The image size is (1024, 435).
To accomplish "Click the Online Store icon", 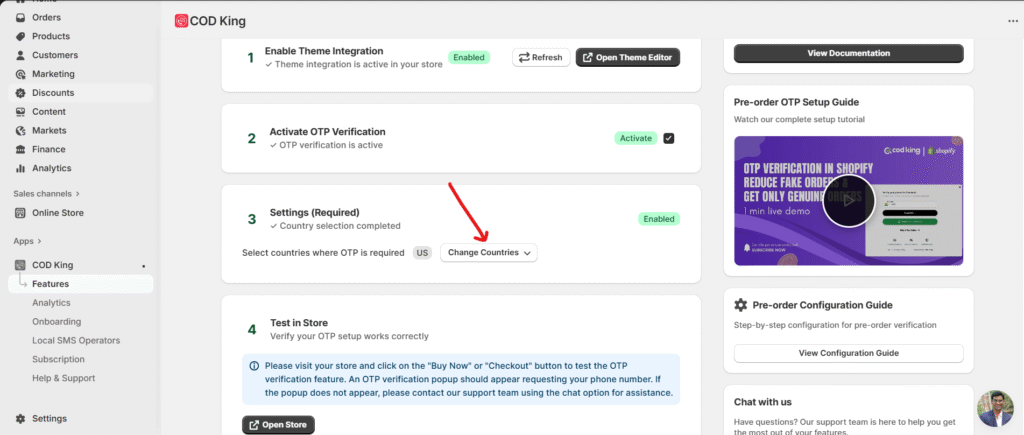I will (x=21, y=213).
